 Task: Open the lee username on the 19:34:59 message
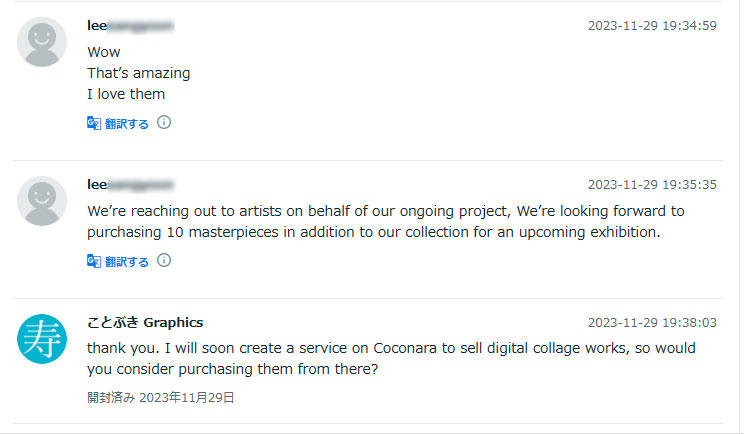click(x=131, y=25)
